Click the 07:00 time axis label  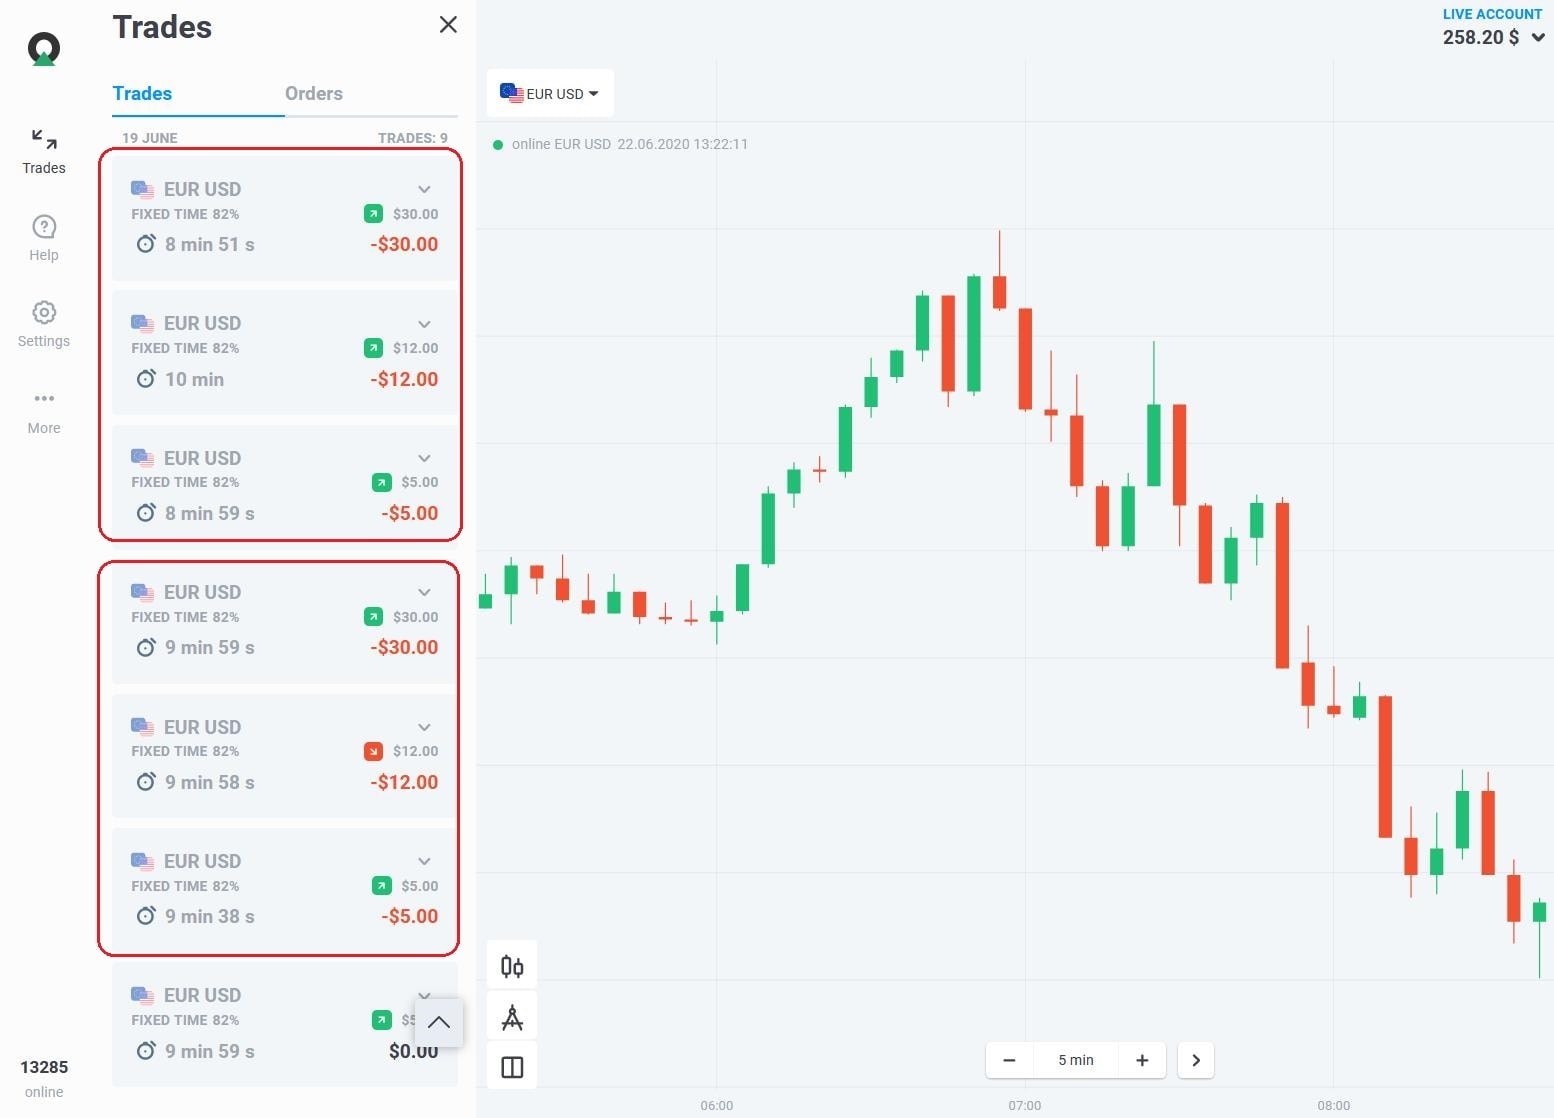click(1025, 1105)
